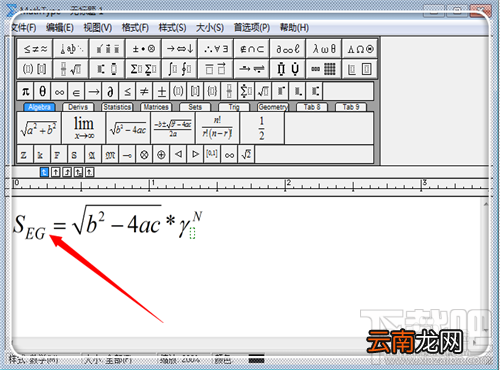Open the spaces and ellipses palette
This screenshot has width=500, height=370.
[71, 49]
